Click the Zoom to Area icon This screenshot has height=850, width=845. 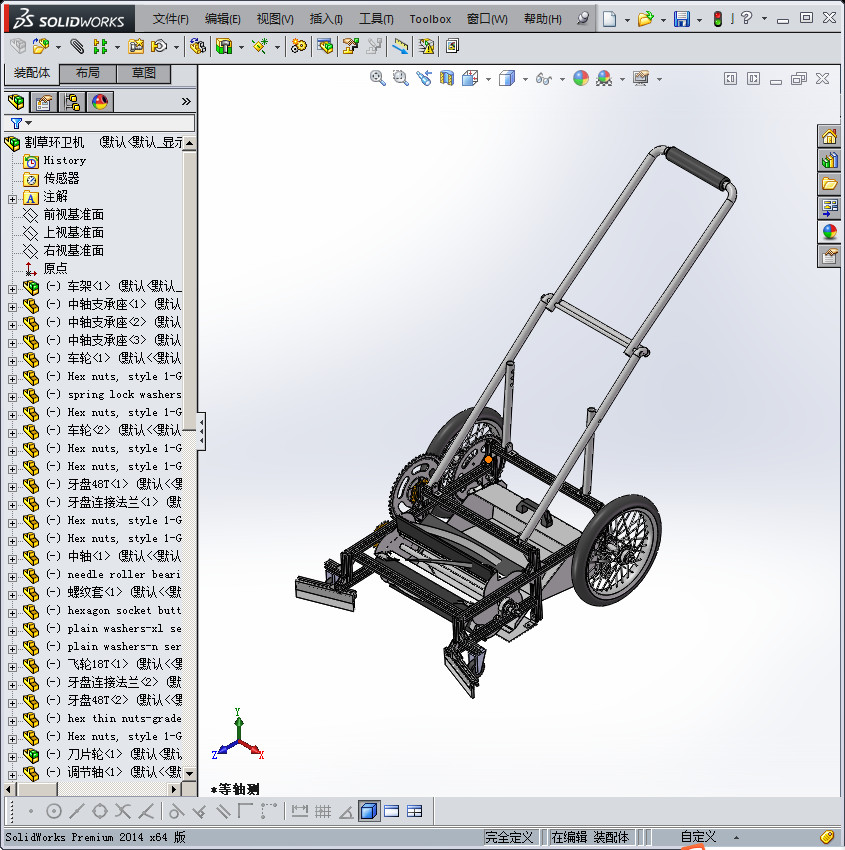coord(401,79)
